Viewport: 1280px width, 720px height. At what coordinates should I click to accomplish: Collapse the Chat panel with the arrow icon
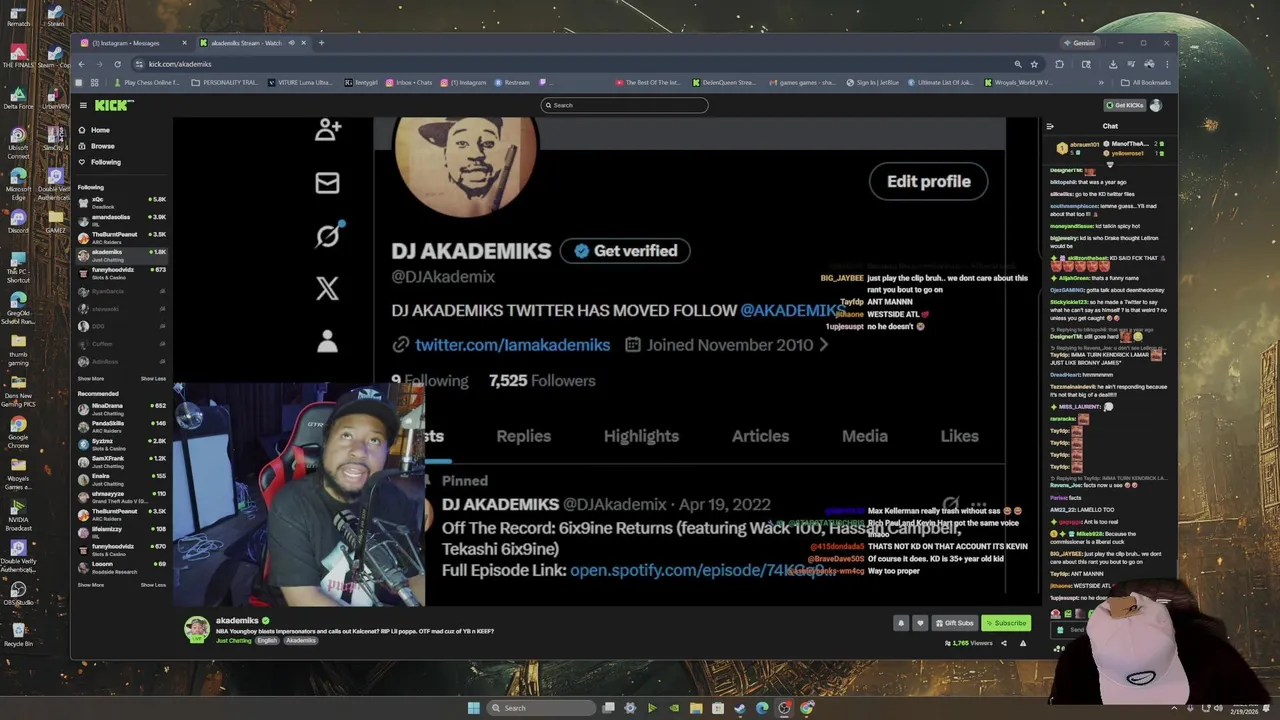pyautogui.click(x=1050, y=126)
